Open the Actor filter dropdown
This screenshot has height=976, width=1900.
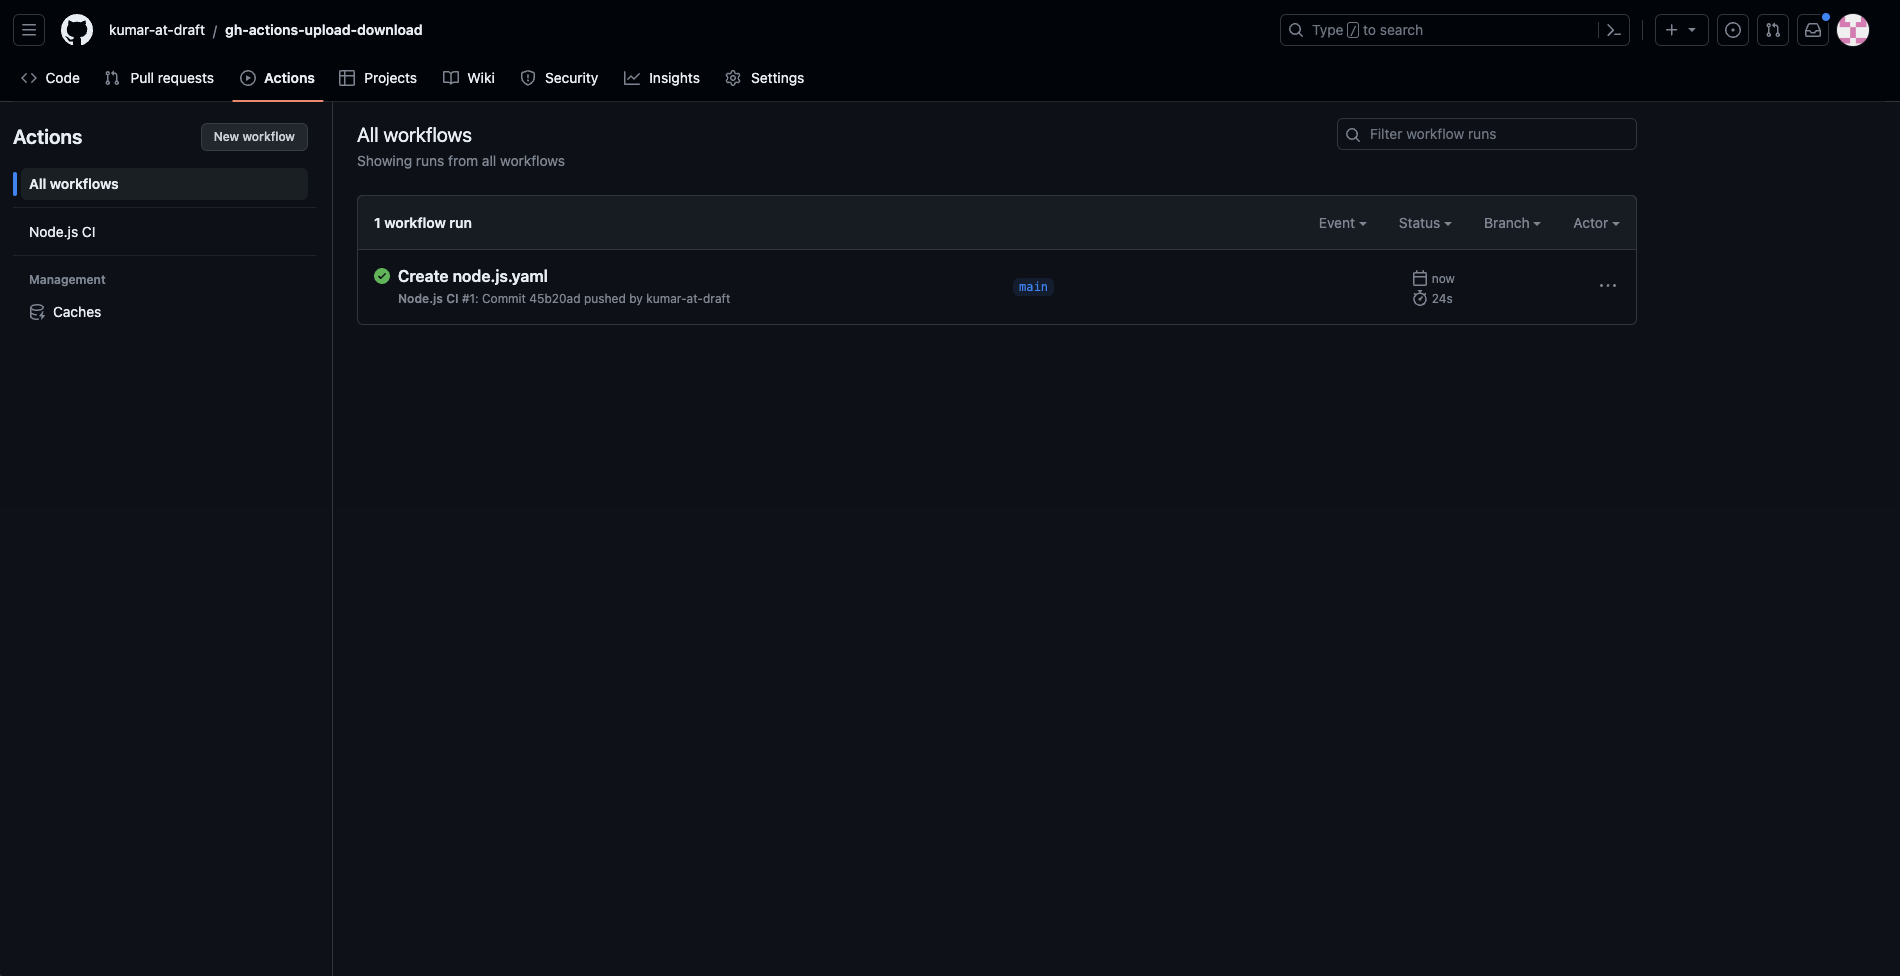1595,223
